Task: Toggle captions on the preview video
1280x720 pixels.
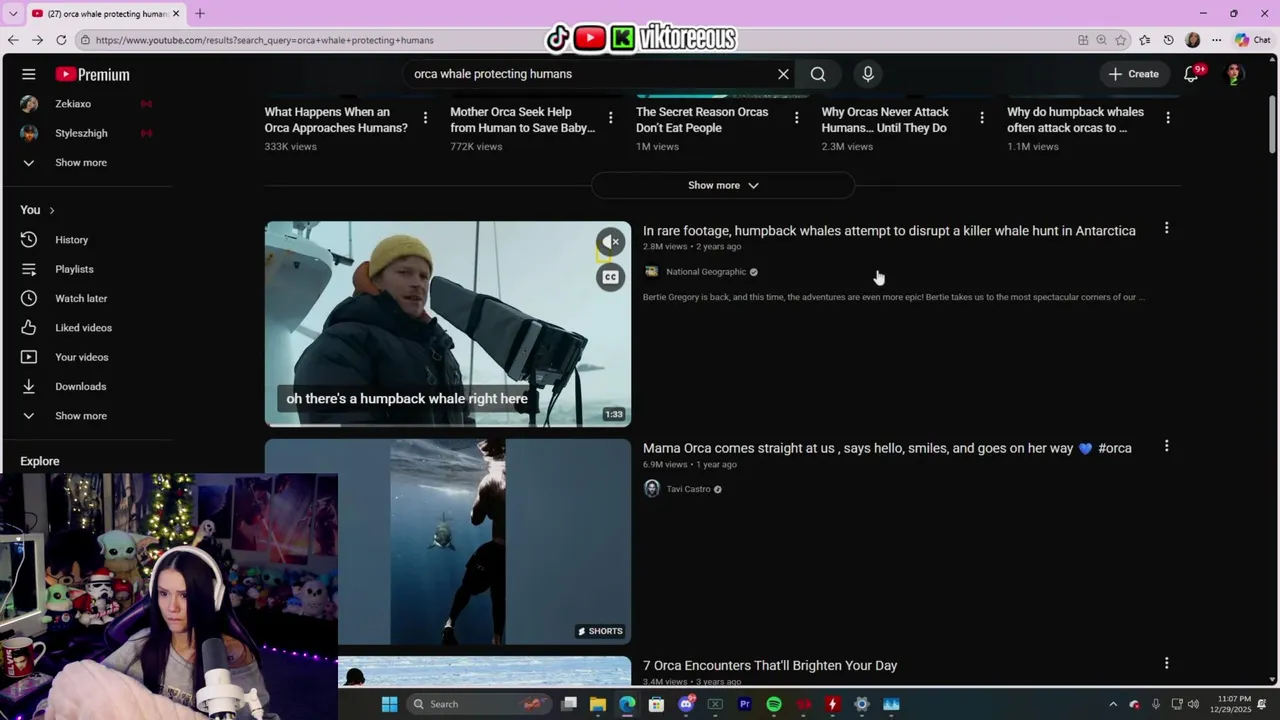Action: coord(610,277)
